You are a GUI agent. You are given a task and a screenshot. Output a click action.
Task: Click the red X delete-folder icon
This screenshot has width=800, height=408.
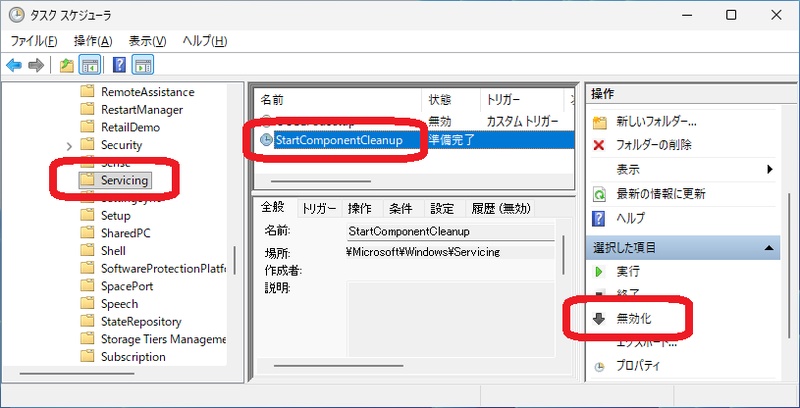599,145
